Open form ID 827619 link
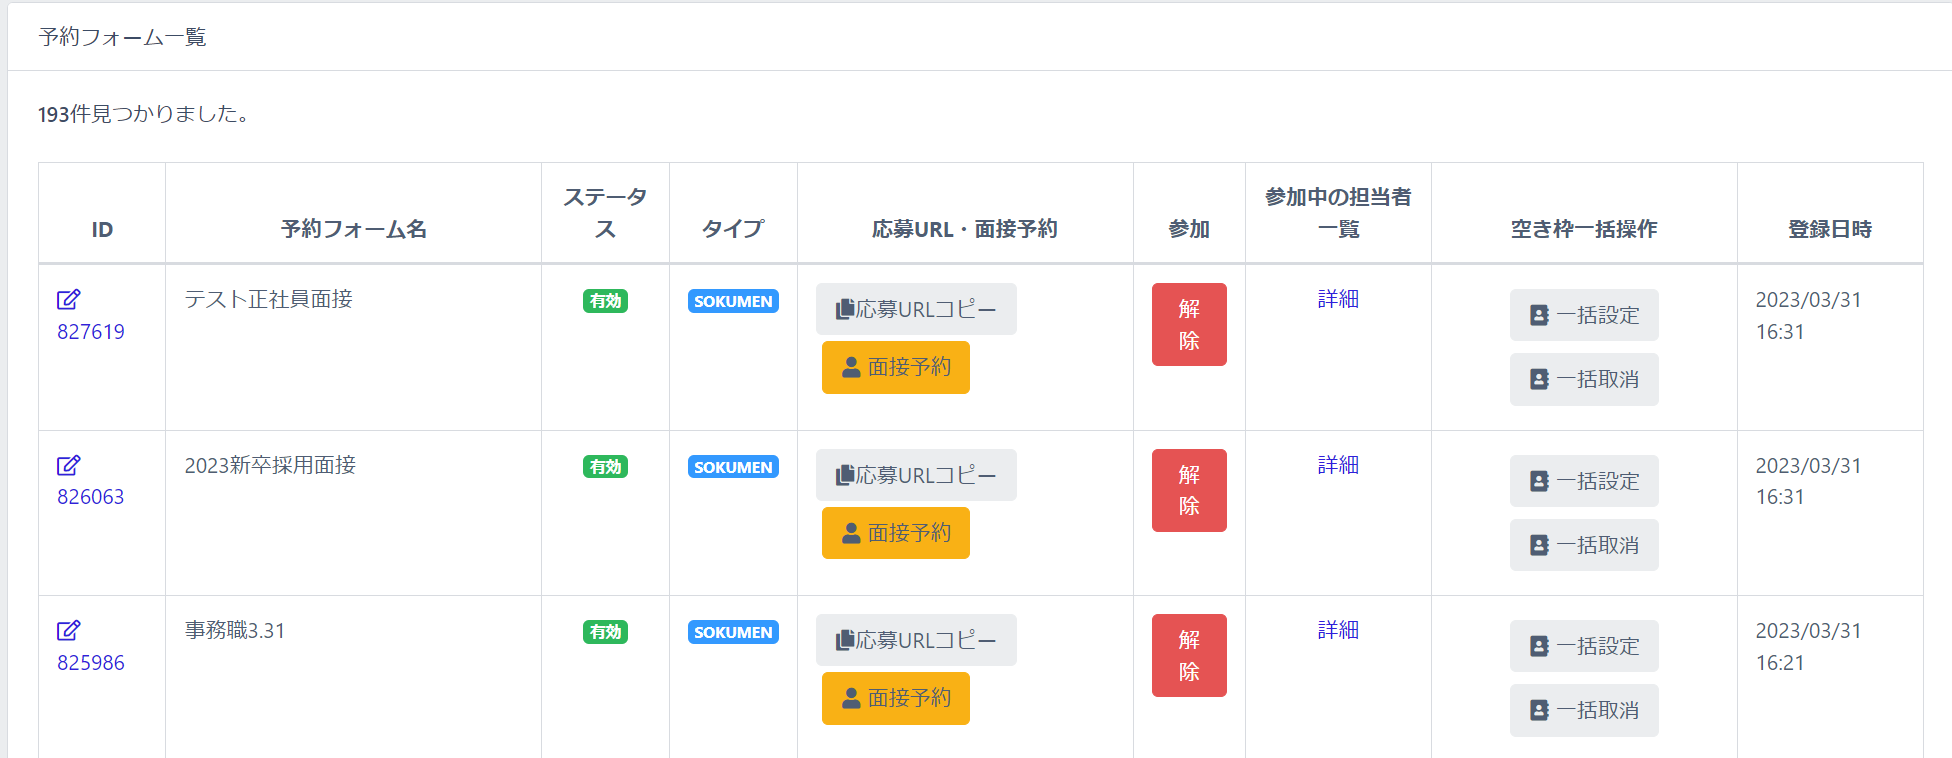 91,332
